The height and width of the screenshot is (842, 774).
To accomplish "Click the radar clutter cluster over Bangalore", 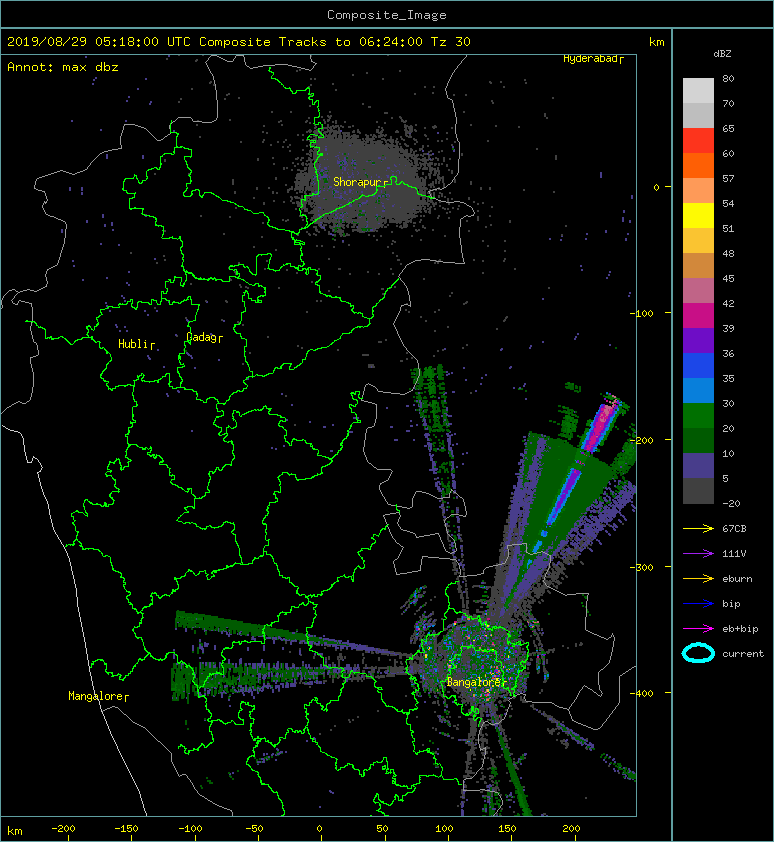I will pyautogui.click(x=473, y=660).
